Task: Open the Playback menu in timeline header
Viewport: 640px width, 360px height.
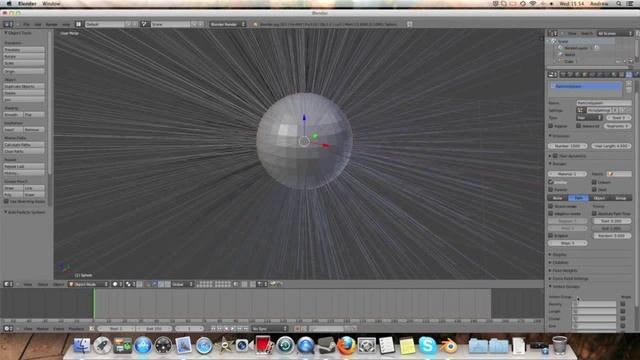Action: click(76, 329)
